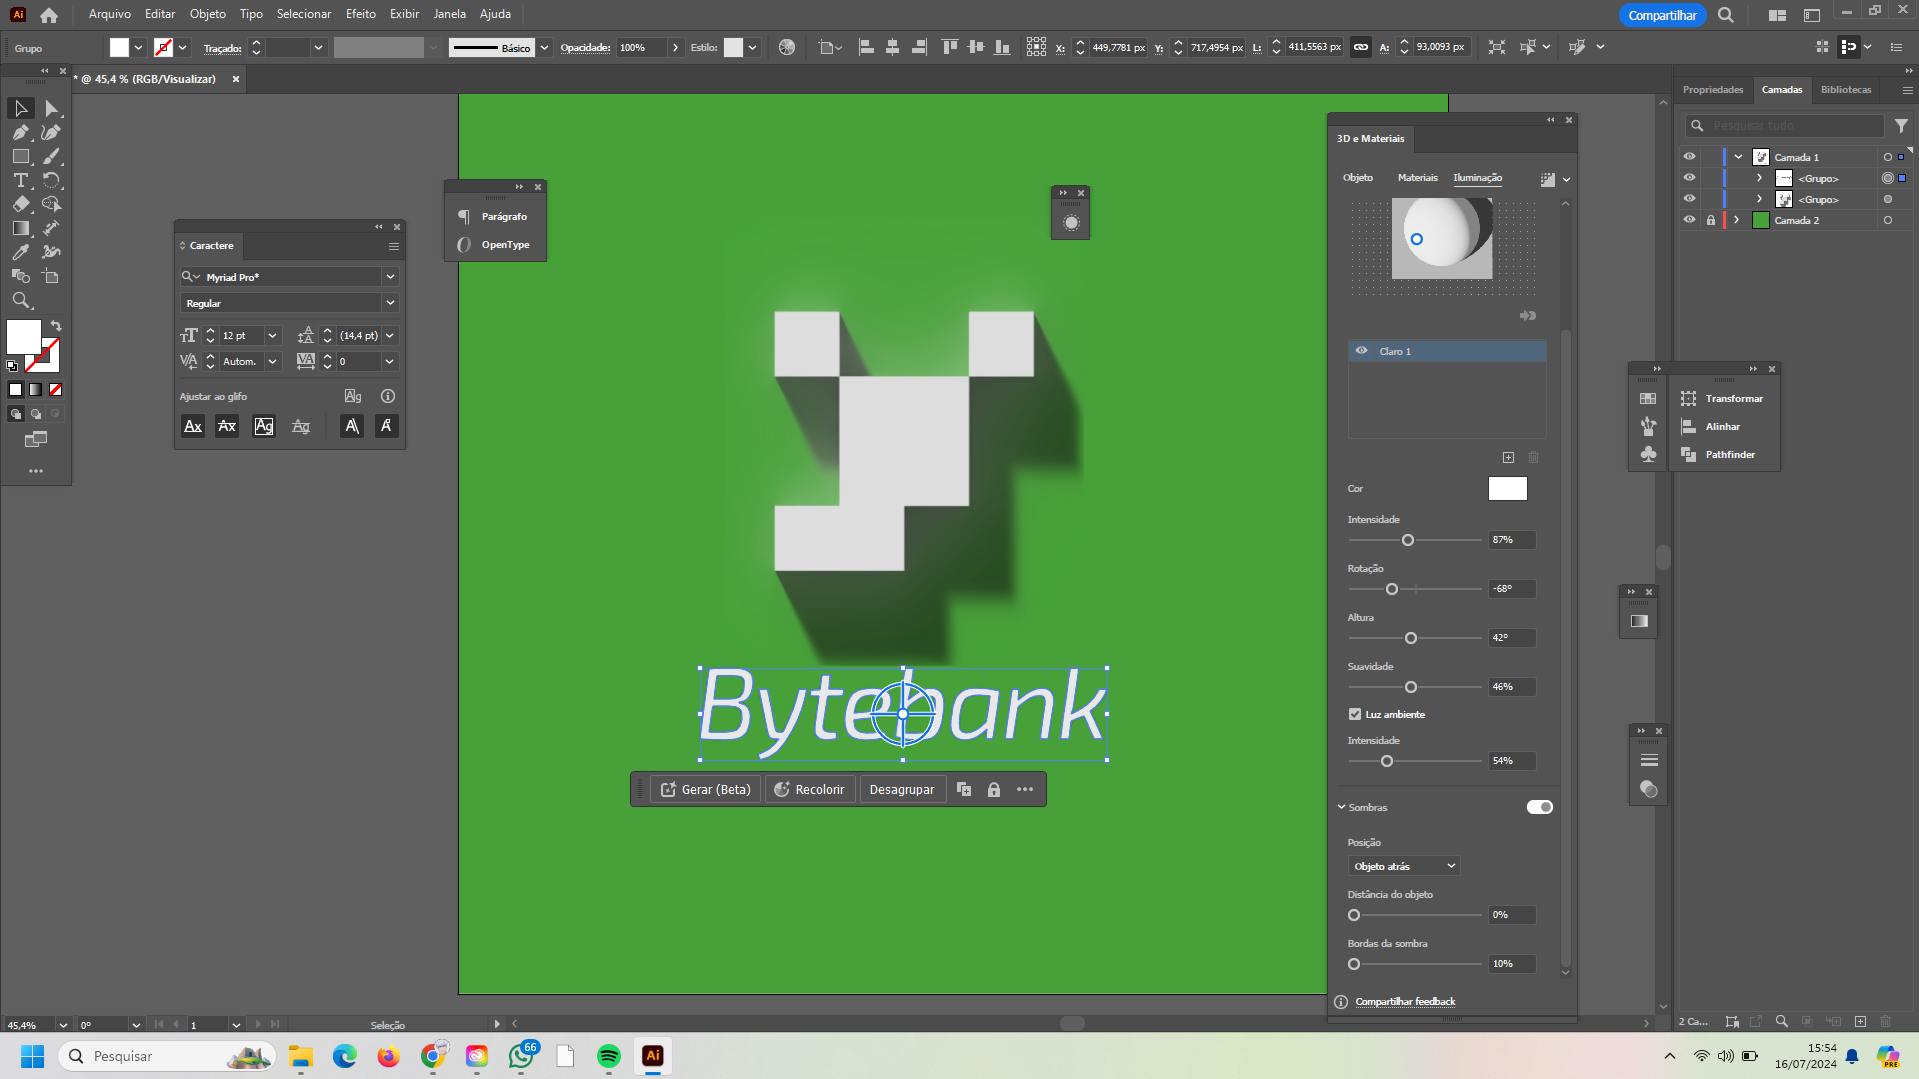Viewport: 1919px width, 1079px height.
Task: Click the Compartilhar button
Action: (x=1662, y=15)
